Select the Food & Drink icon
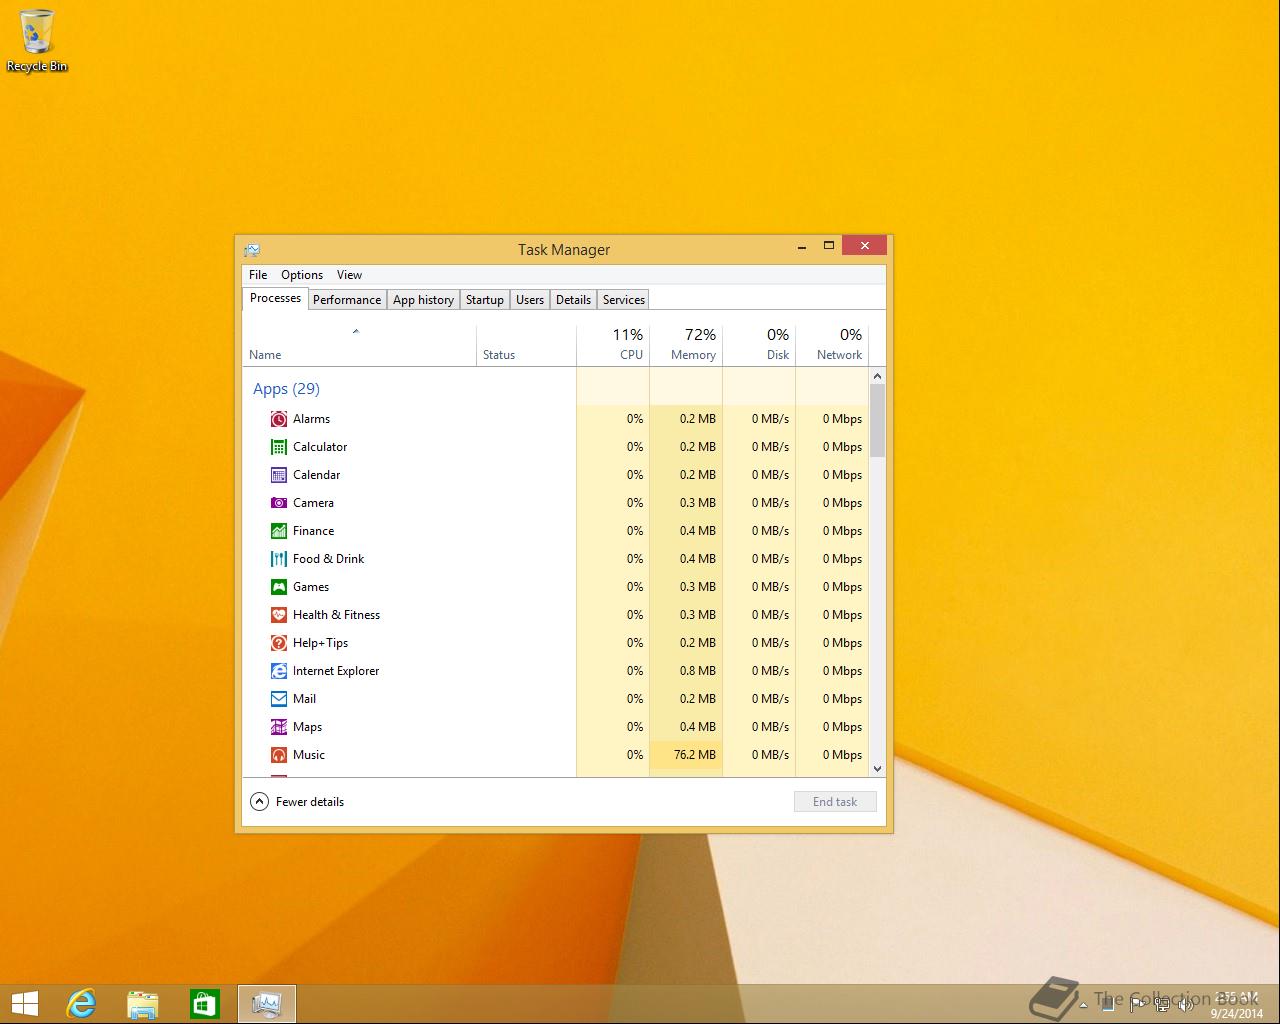 pos(279,559)
